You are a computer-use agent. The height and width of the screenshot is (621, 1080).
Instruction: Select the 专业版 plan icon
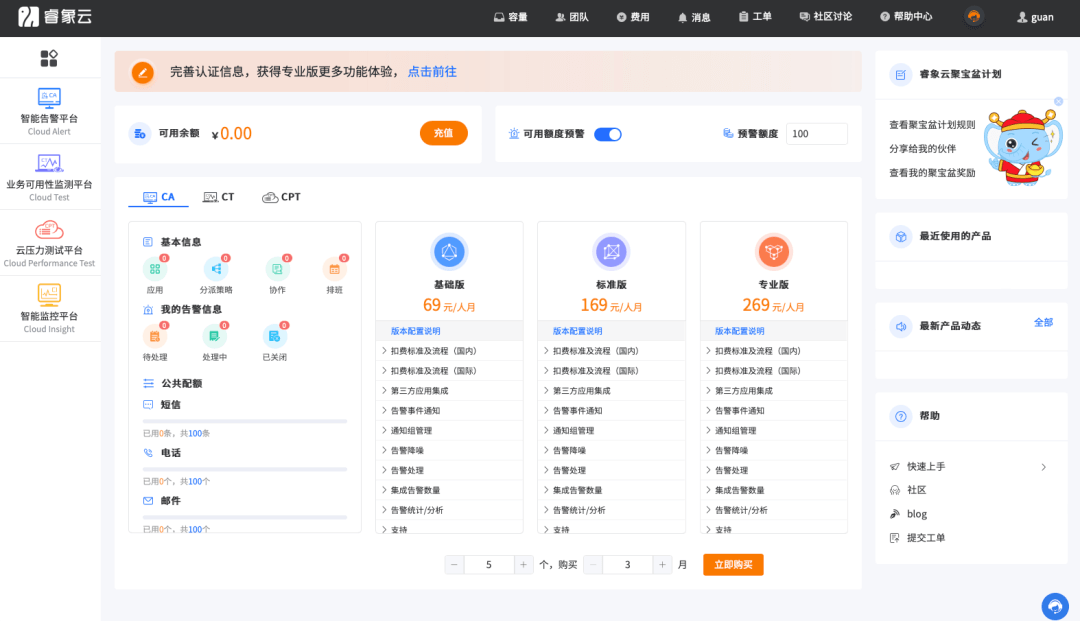tap(773, 252)
